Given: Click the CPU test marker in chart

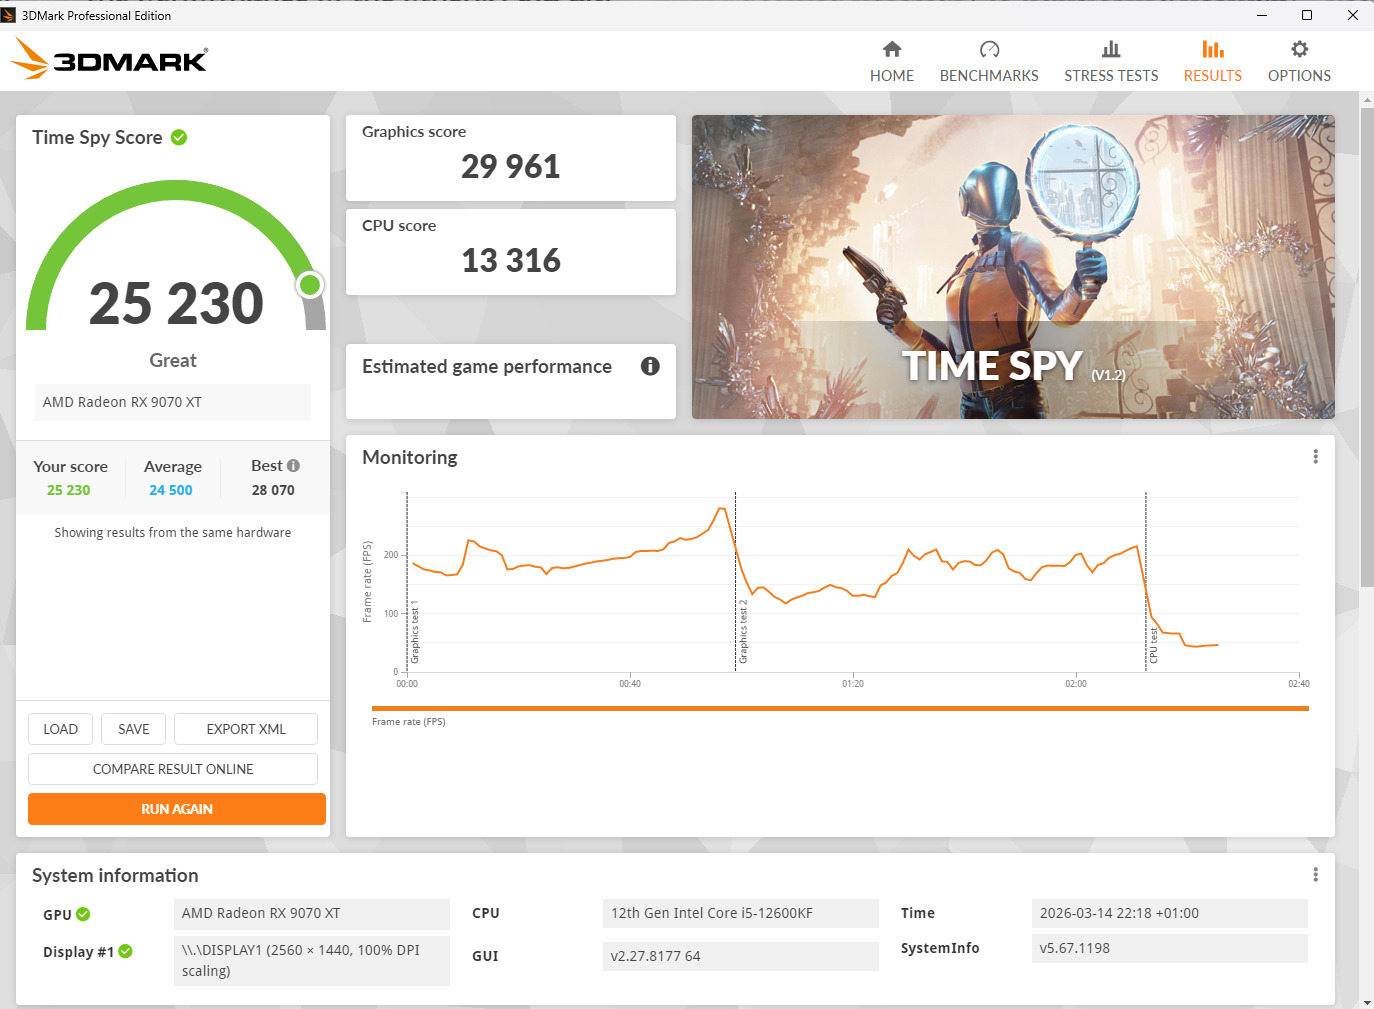Looking at the screenshot, I should [x=1153, y=645].
